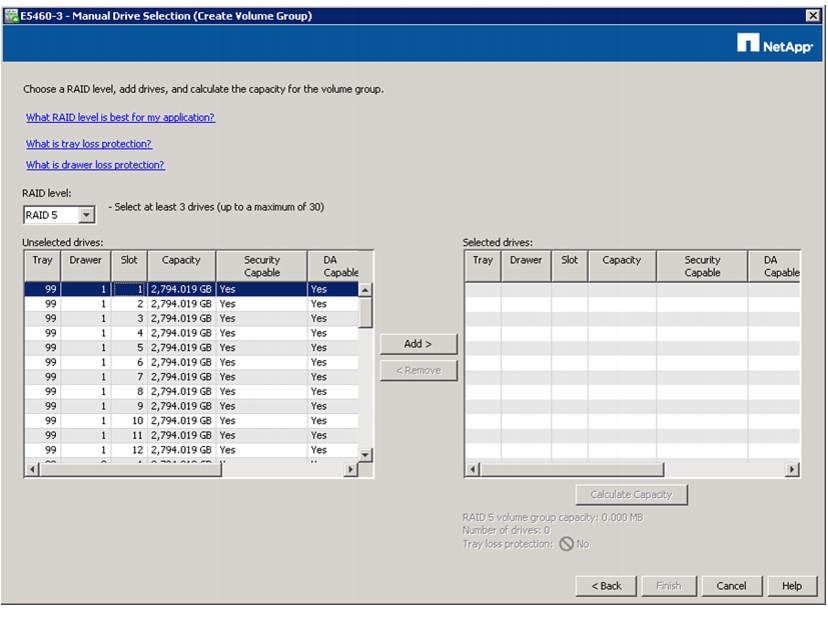
Task: Click Slot header in Selected drives table
Action: pos(569,266)
